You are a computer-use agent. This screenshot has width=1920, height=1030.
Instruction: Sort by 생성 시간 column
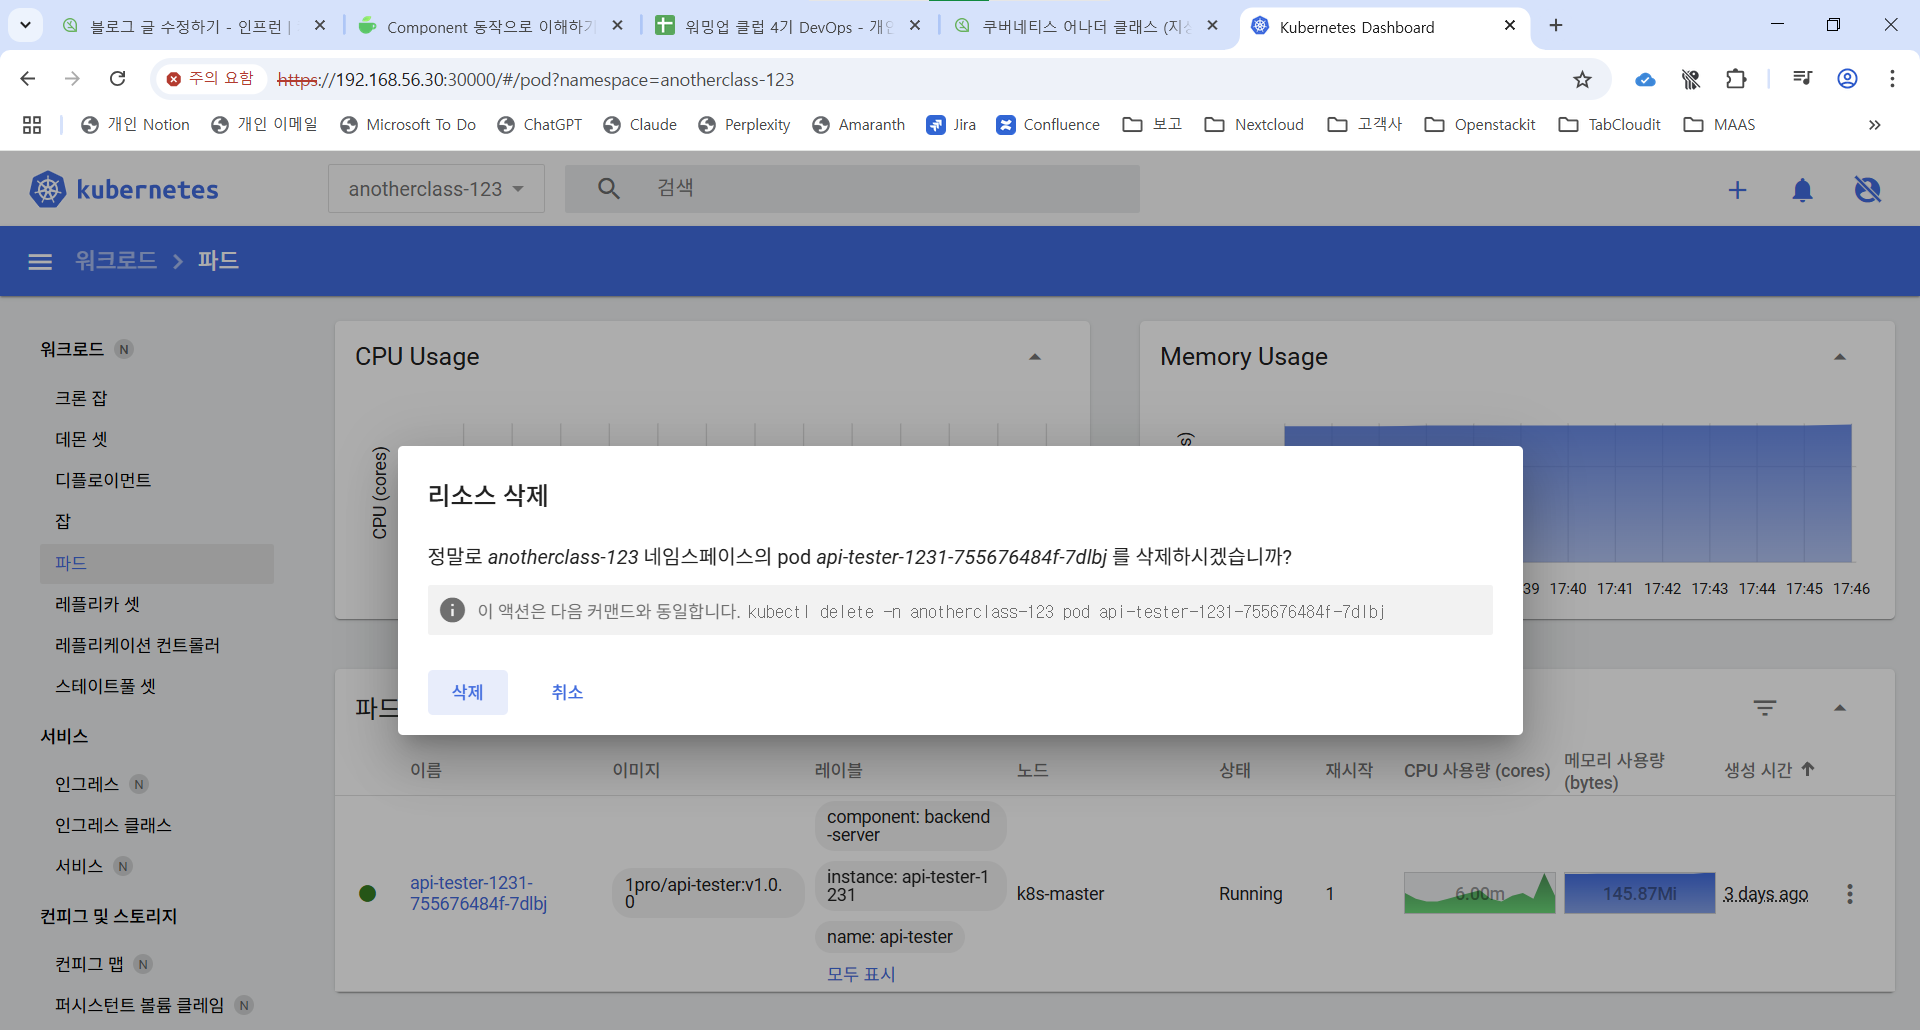coord(1768,770)
